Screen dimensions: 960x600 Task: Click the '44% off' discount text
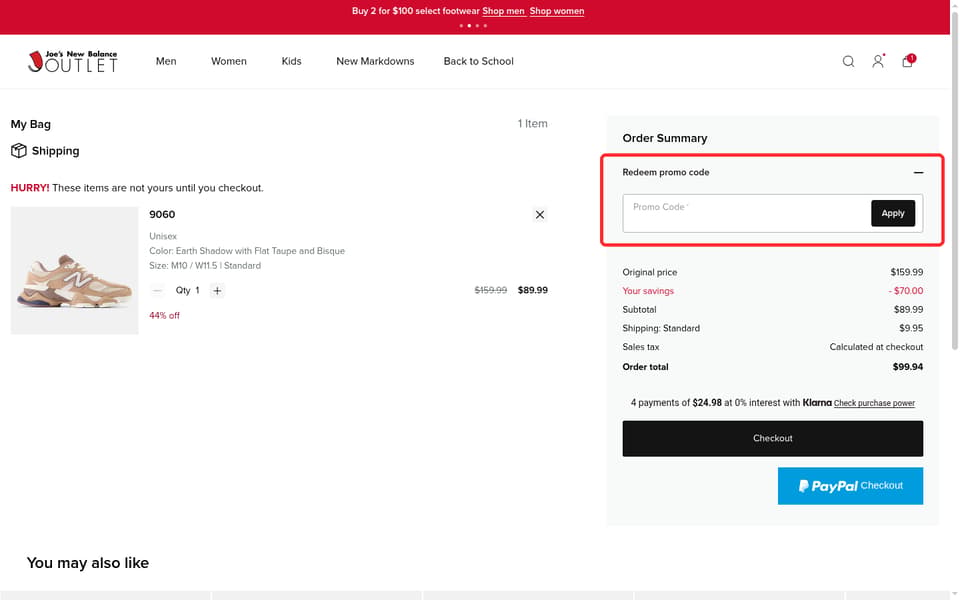[165, 315]
